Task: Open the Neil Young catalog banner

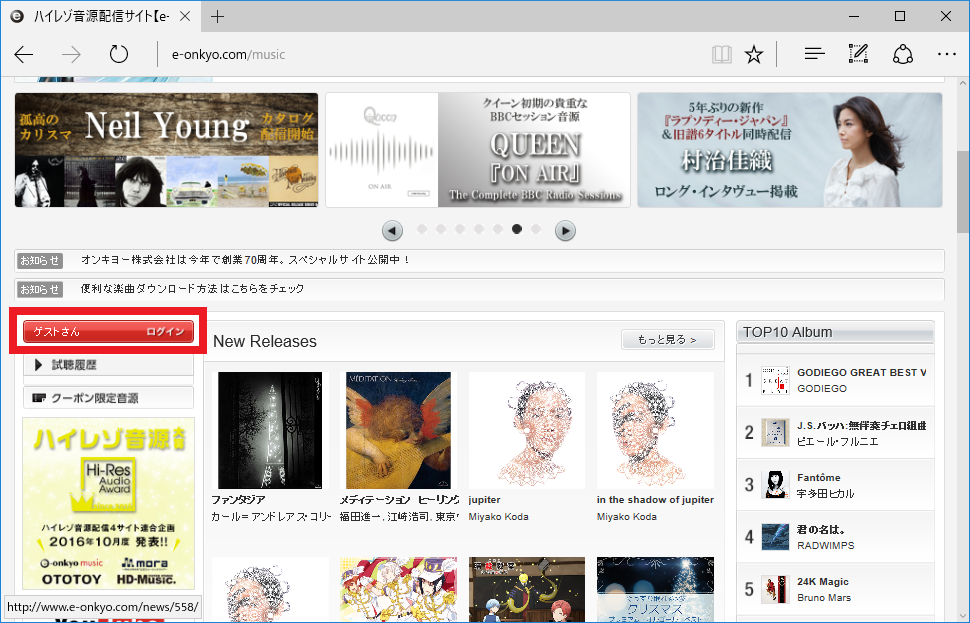Action: pyautogui.click(x=166, y=150)
